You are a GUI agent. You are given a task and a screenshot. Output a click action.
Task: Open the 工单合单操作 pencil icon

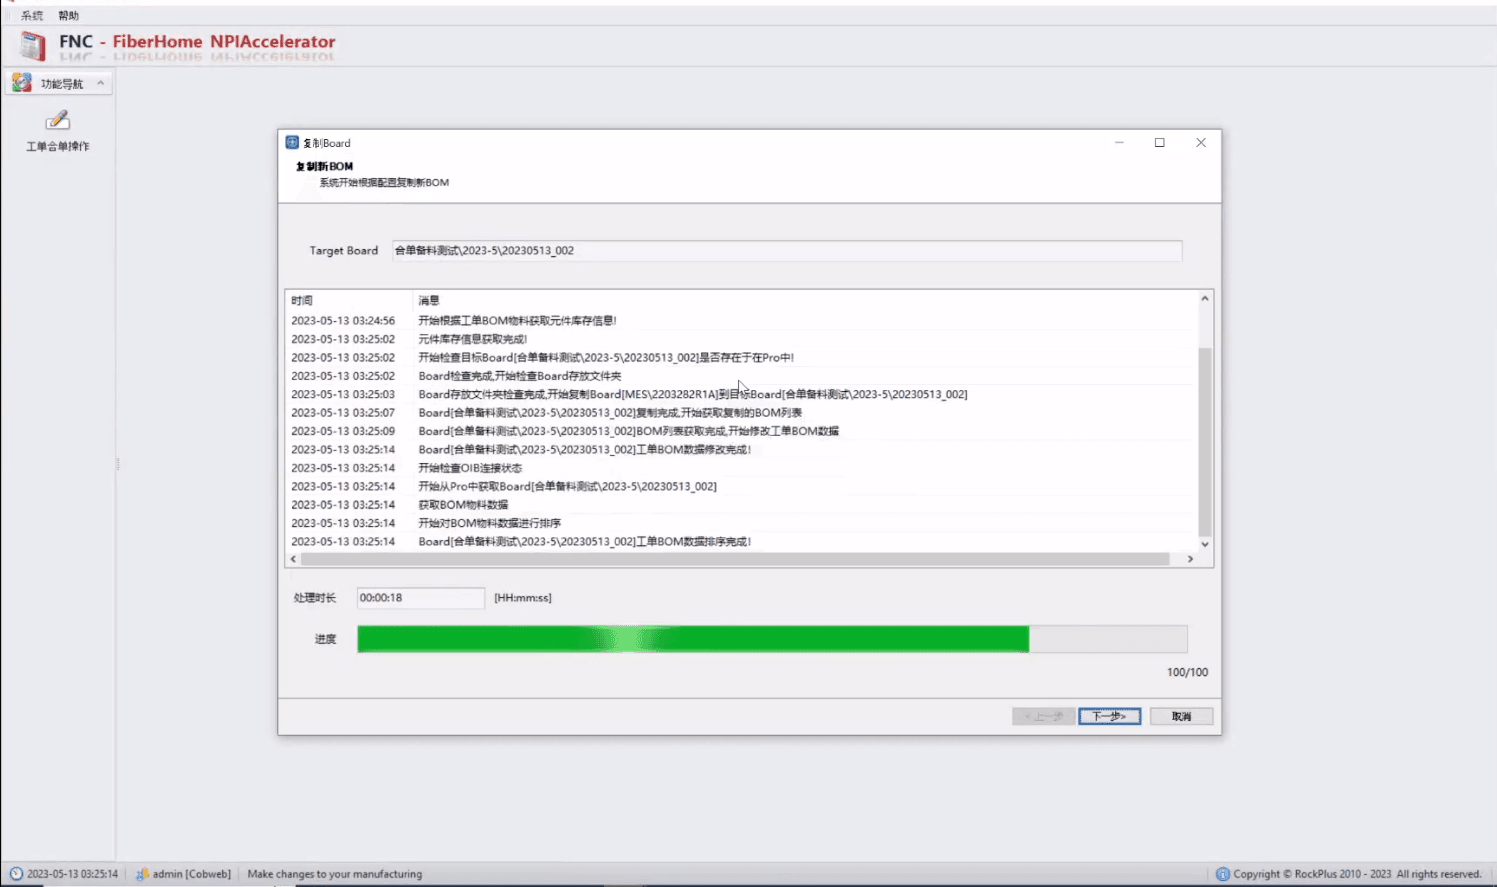pos(58,120)
